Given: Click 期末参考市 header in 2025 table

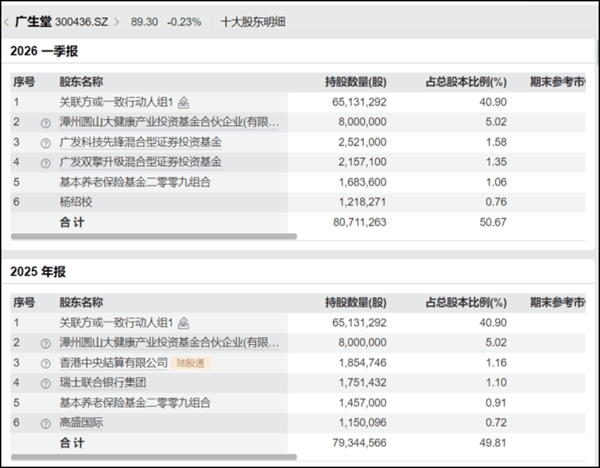Looking at the screenshot, I should click(558, 303).
